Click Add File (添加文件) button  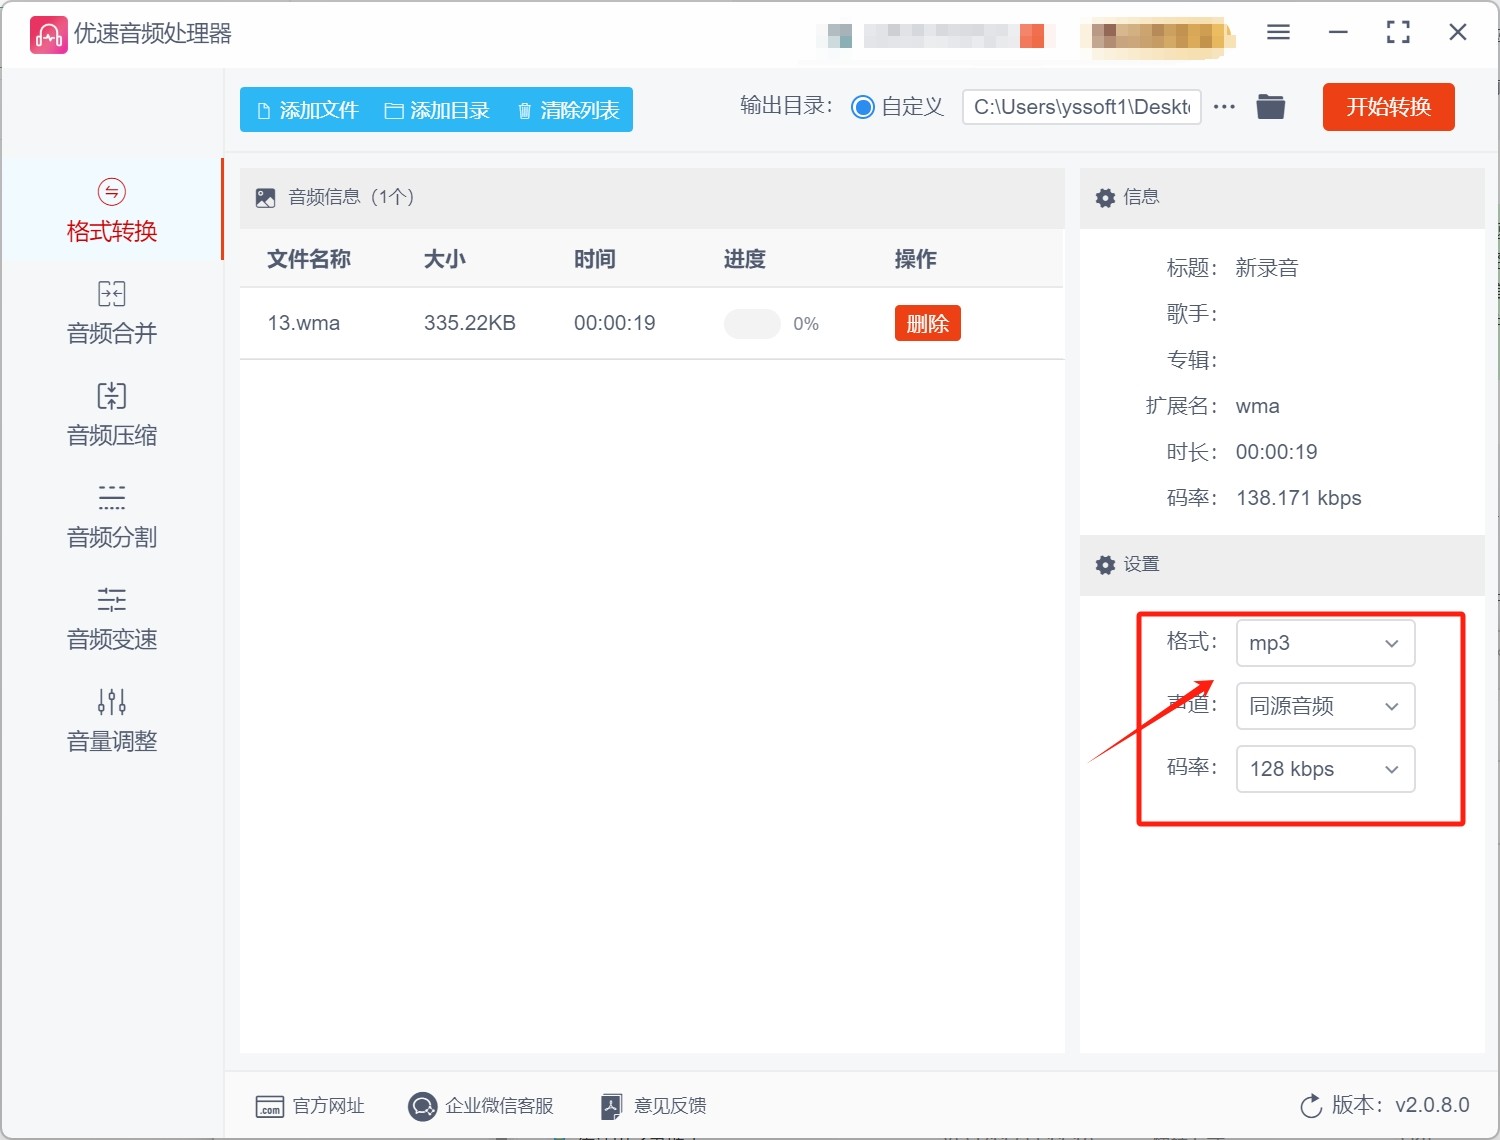coord(308,110)
